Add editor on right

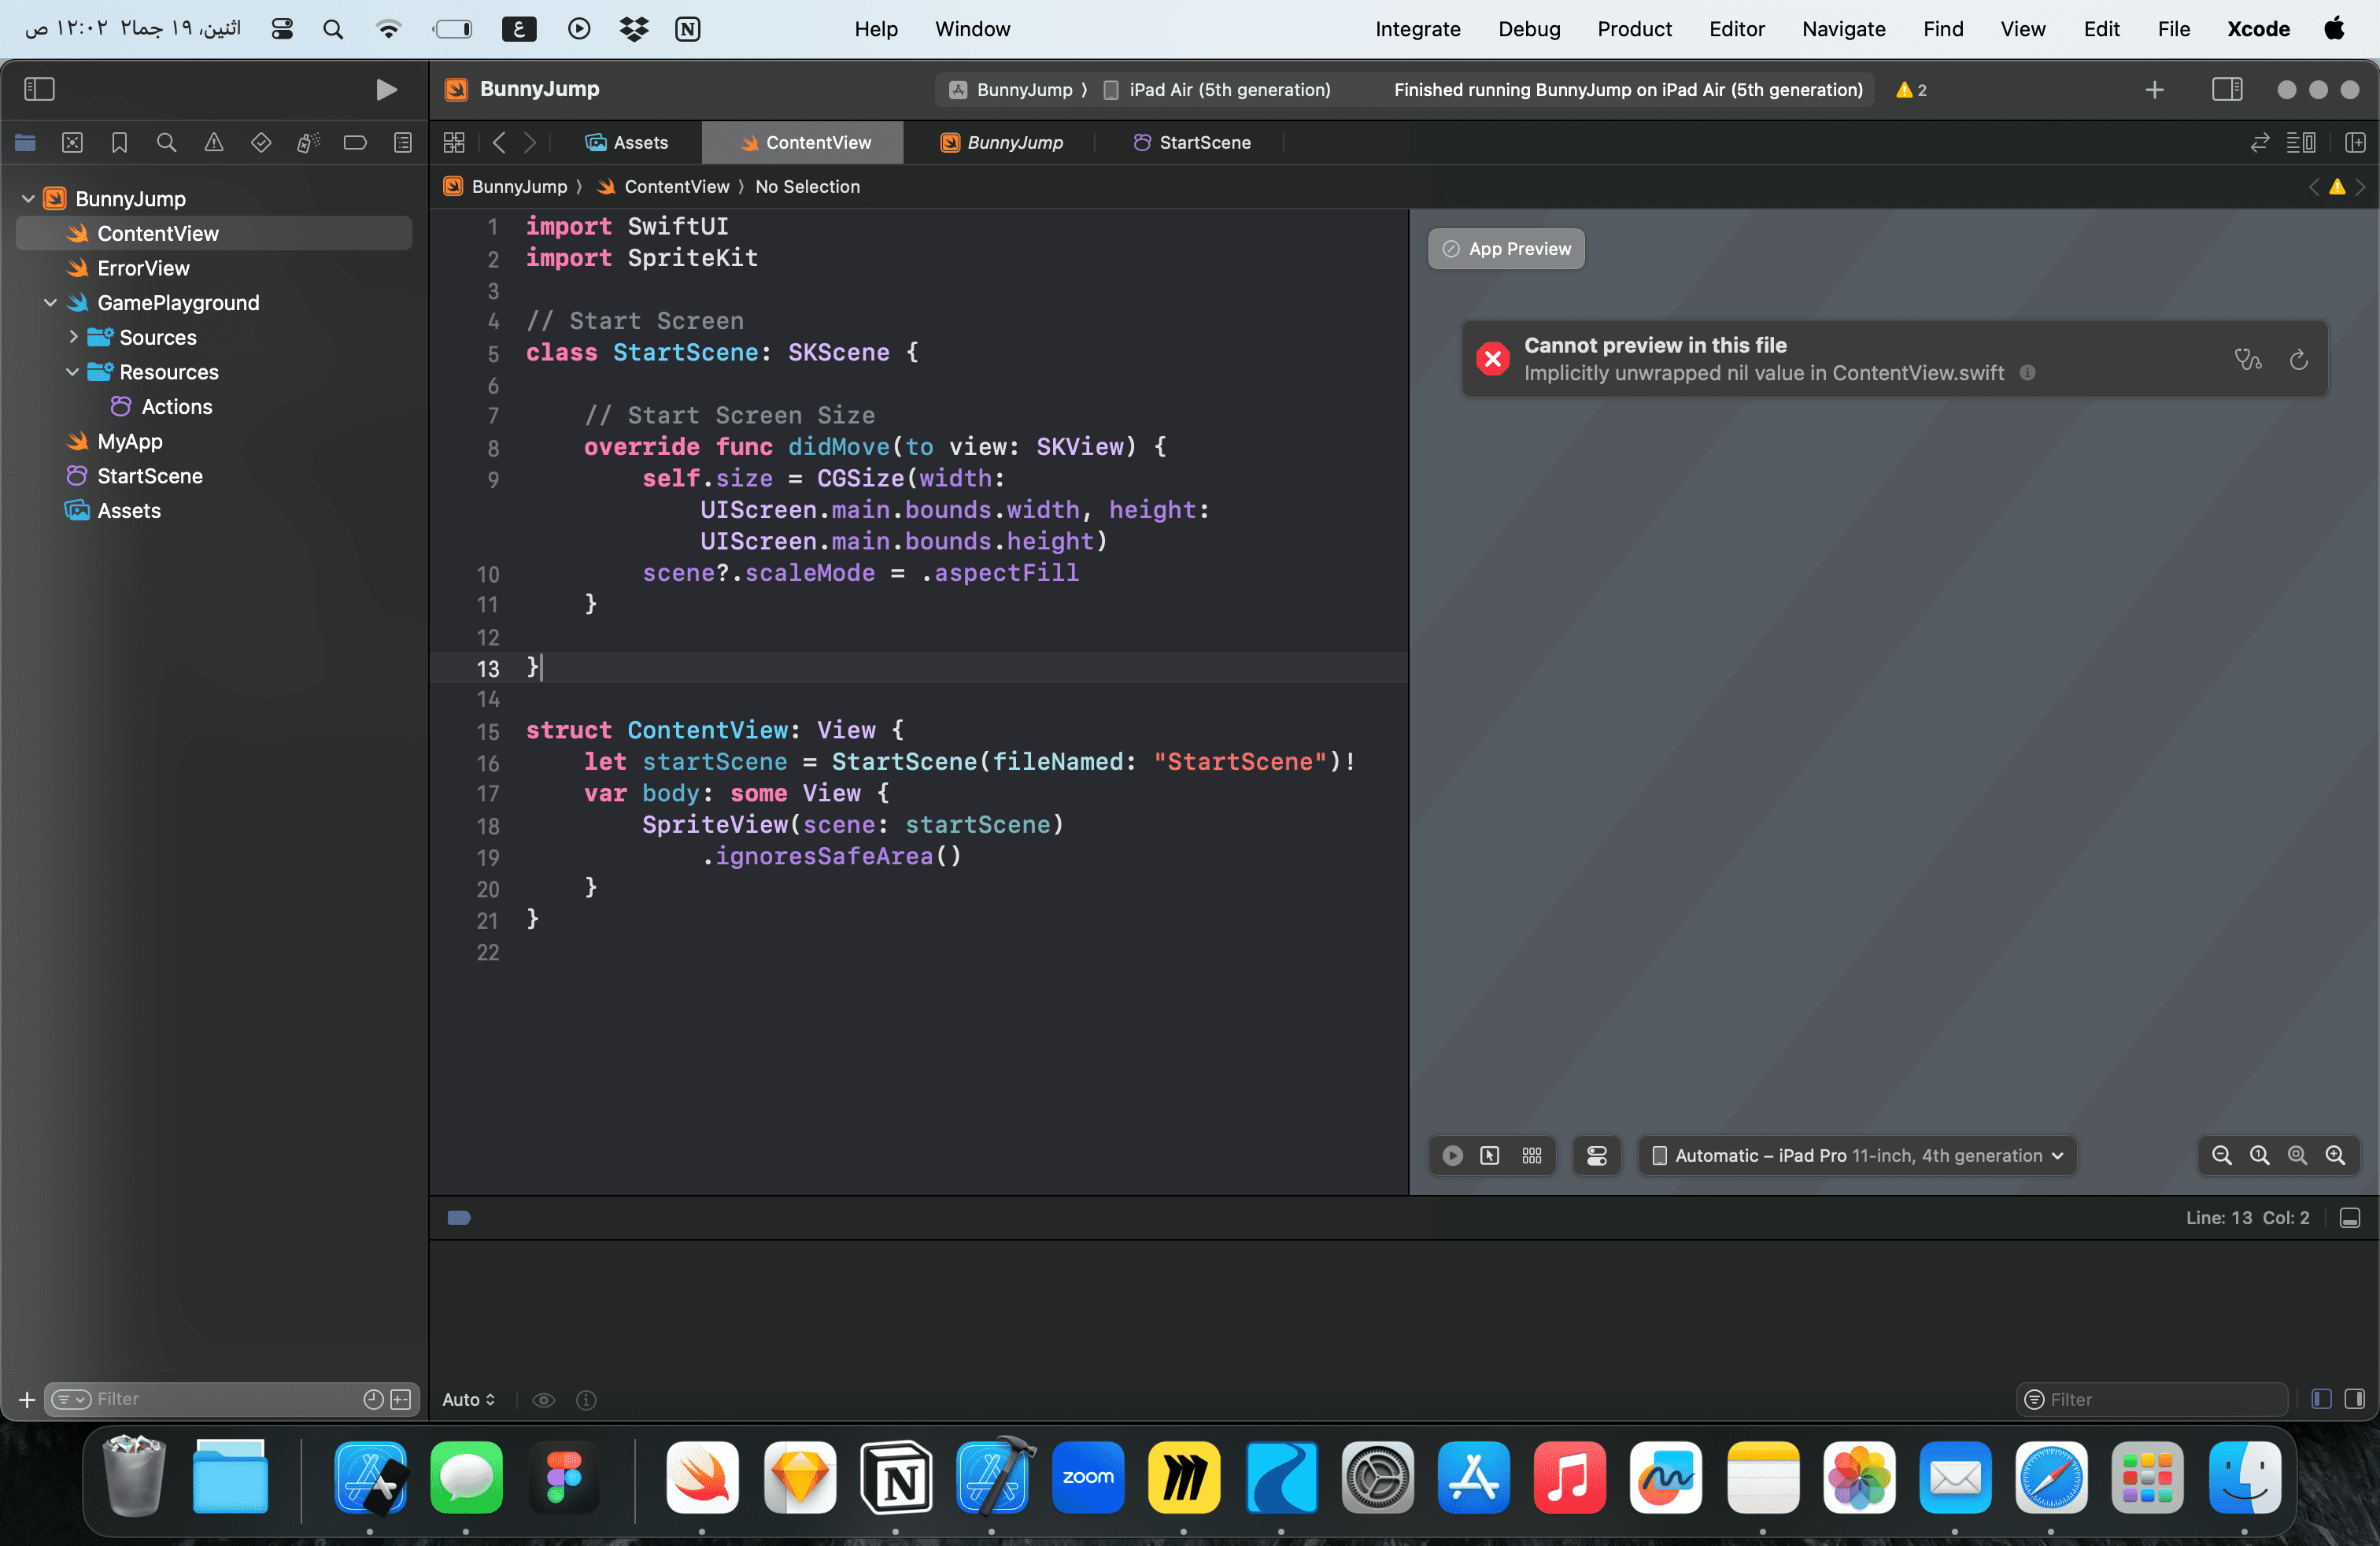point(2355,143)
